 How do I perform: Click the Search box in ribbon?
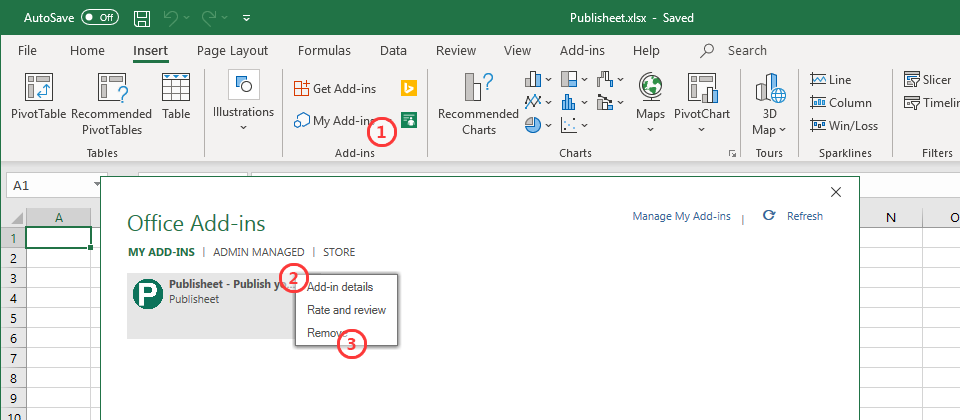(x=734, y=51)
